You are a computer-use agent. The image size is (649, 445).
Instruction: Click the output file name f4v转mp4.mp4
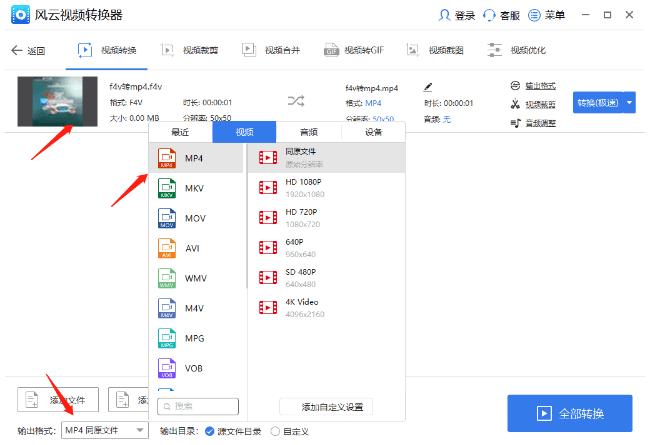[372, 88]
